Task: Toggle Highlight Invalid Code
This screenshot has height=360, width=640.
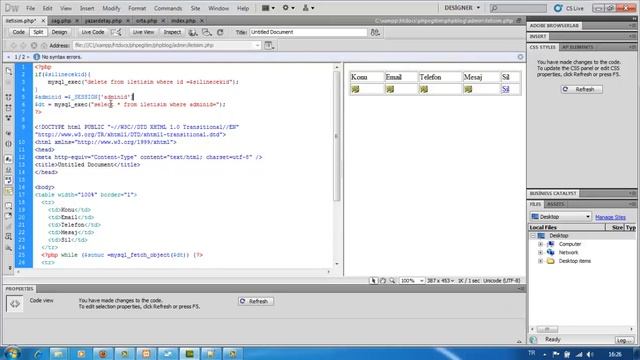Action: pos(9,170)
